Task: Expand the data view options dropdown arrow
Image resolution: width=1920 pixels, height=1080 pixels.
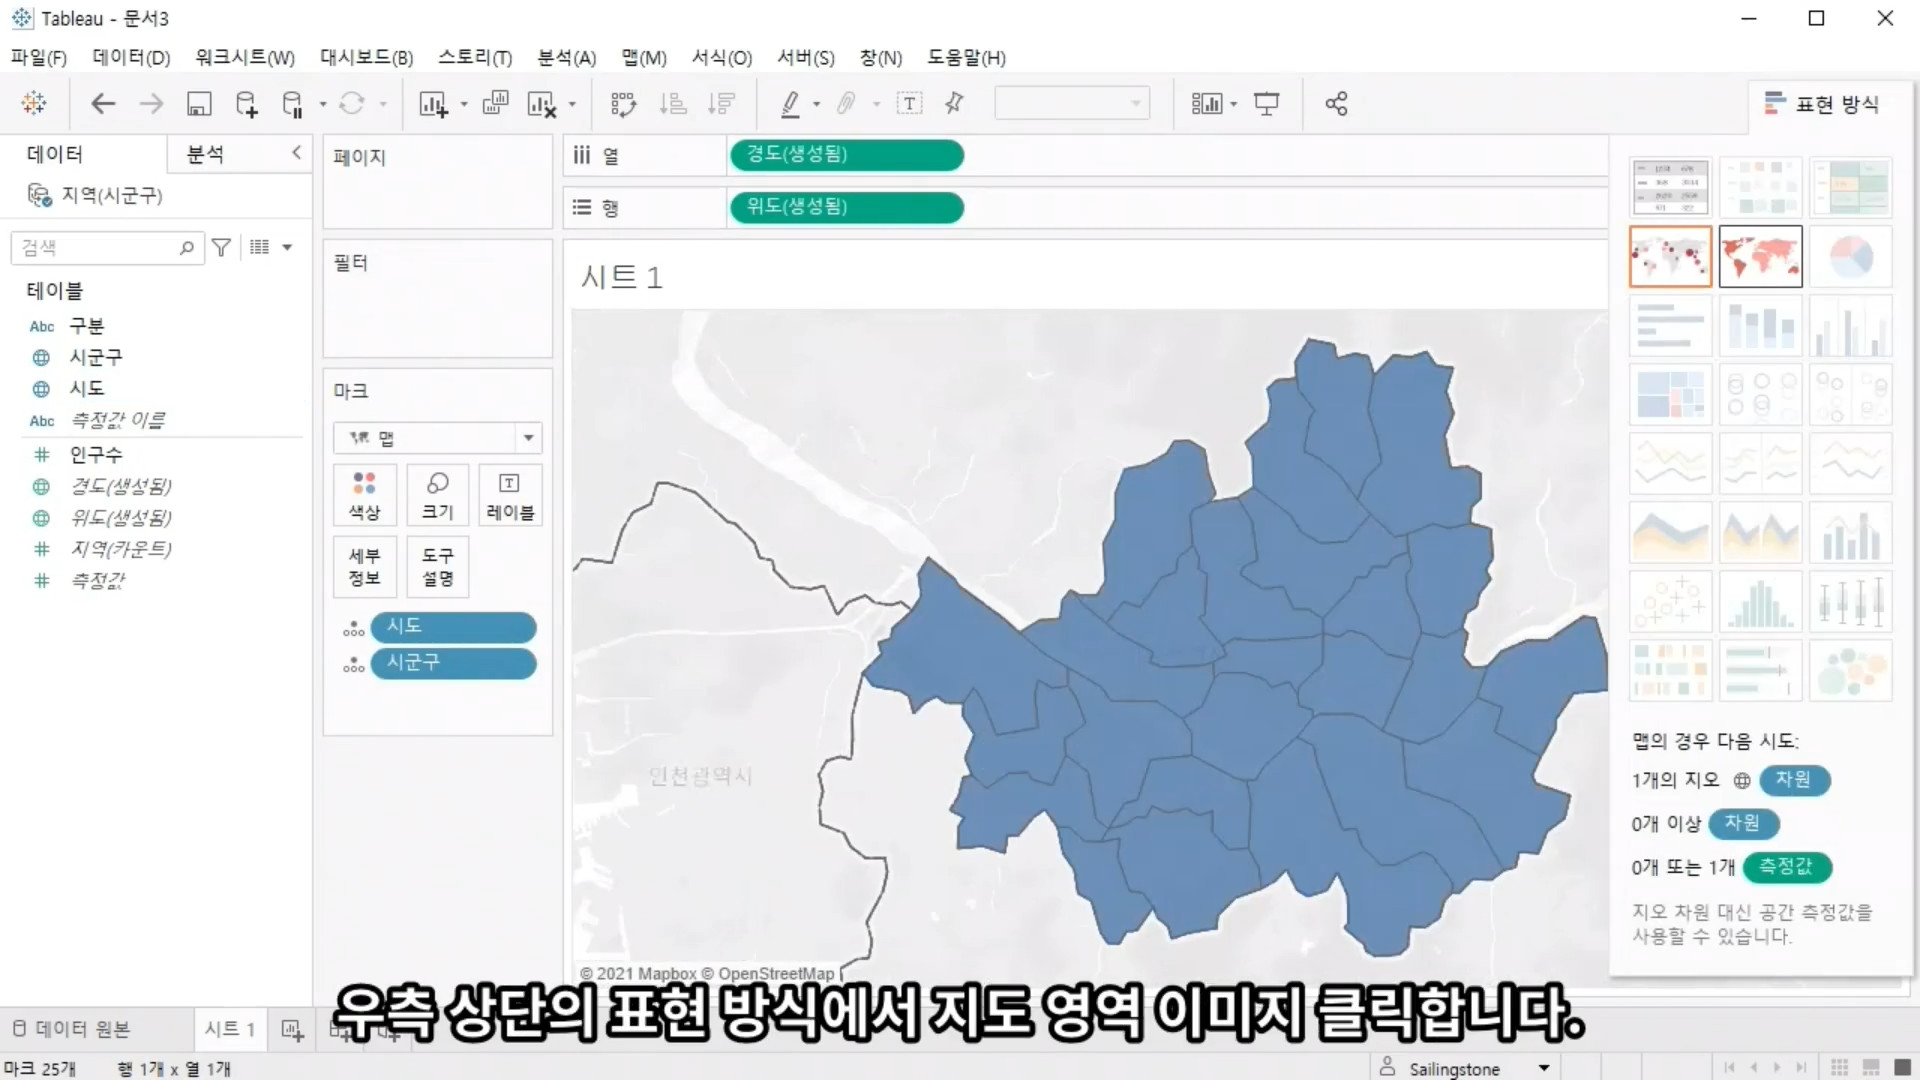Action: (287, 247)
